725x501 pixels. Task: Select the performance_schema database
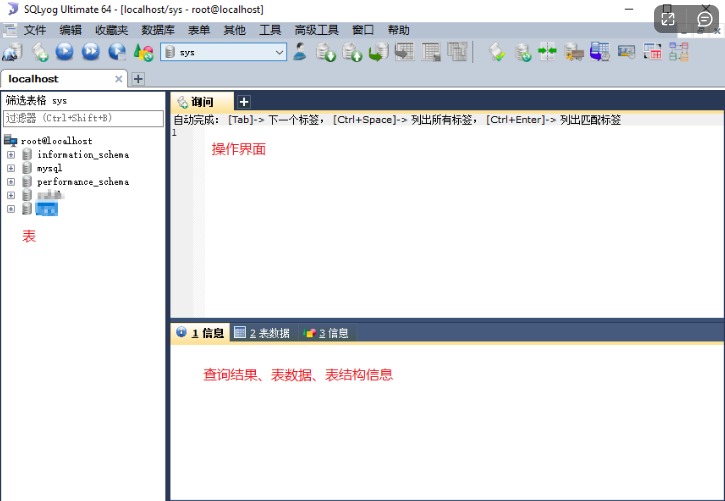[83, 182]
